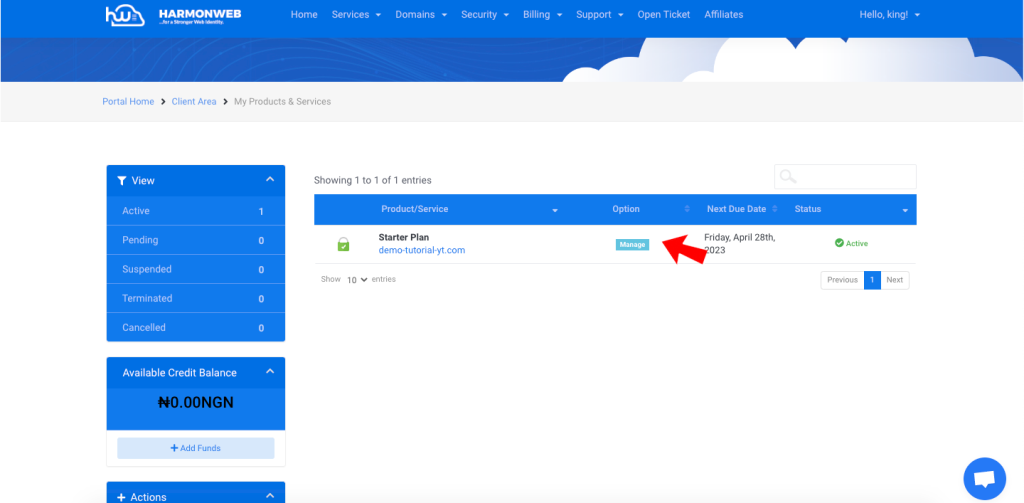
Task: Click the Option column sort icon
Action: [687, 210]
